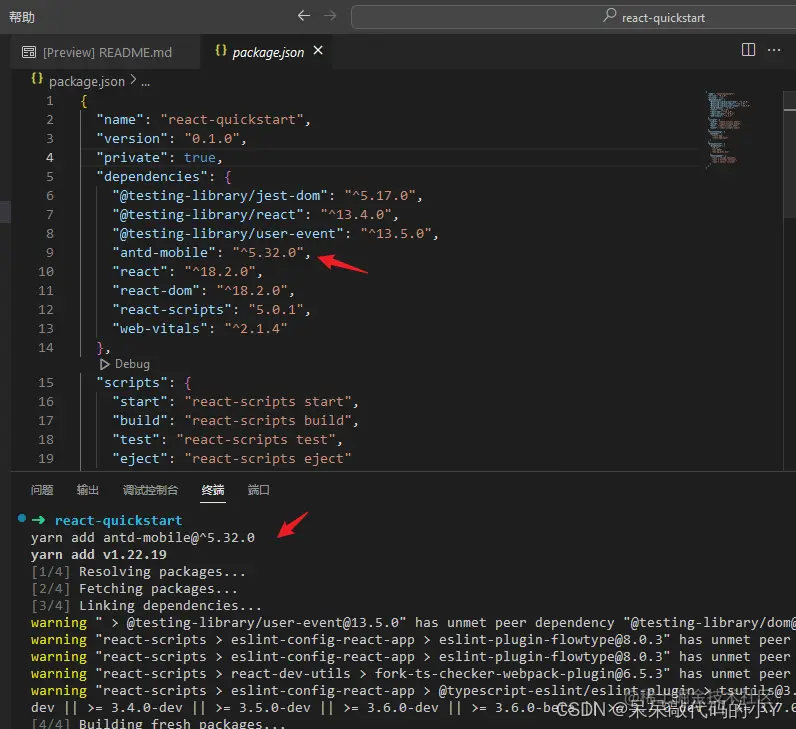This screenshot has width=796, height=729.
Task: Click the Debug play triangle icon
Action: pyautogui.click(x=105, y=364)
